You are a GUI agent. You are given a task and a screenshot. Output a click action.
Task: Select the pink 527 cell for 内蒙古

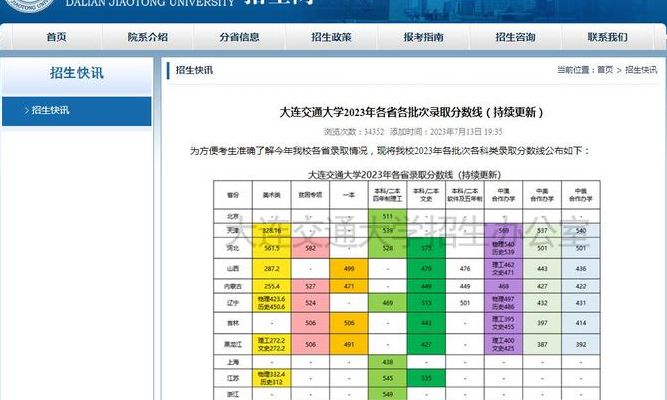pyautogui.click(x=310, y=286)
